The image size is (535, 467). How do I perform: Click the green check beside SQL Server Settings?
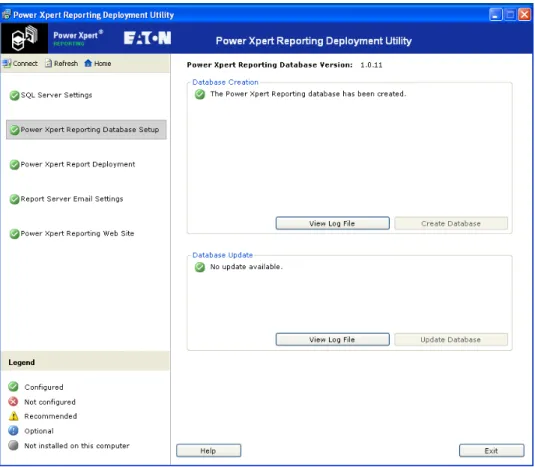point(14,96)
